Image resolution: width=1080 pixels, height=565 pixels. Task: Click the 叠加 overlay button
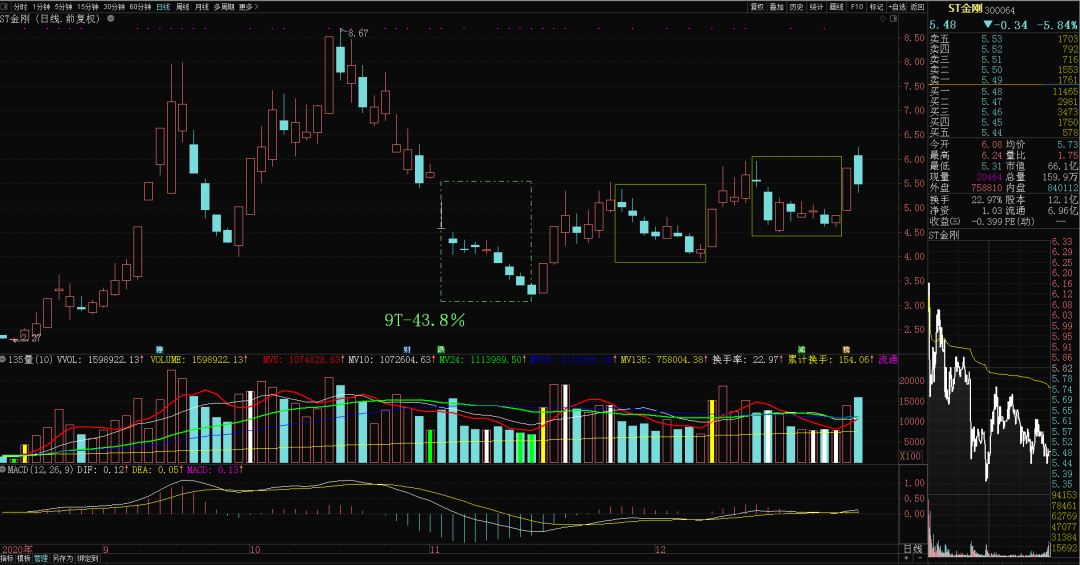tap(777, 7)
